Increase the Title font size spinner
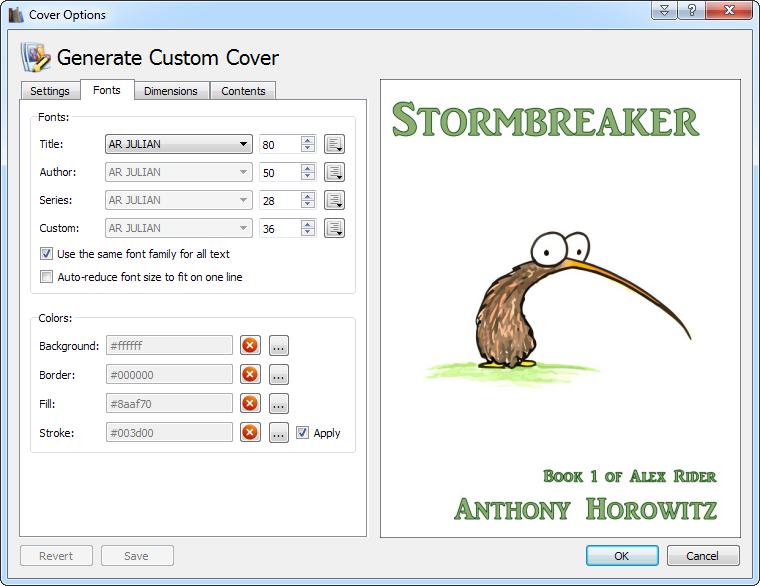The image size is (760, 586). click(x=308, y=140)
